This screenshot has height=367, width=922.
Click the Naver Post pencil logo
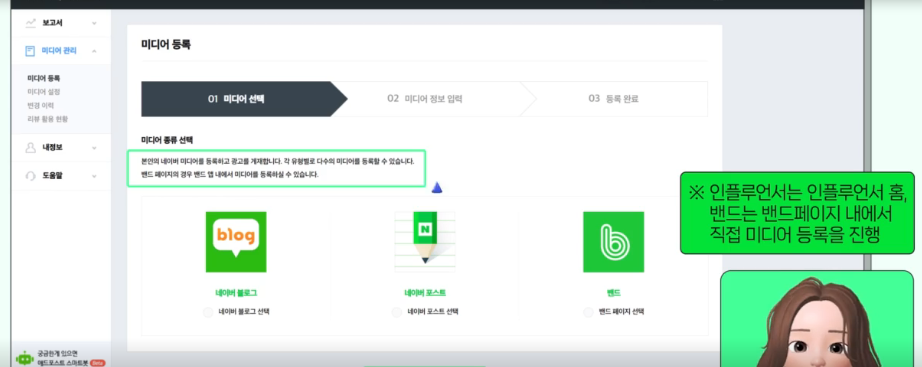click(425, 242)
